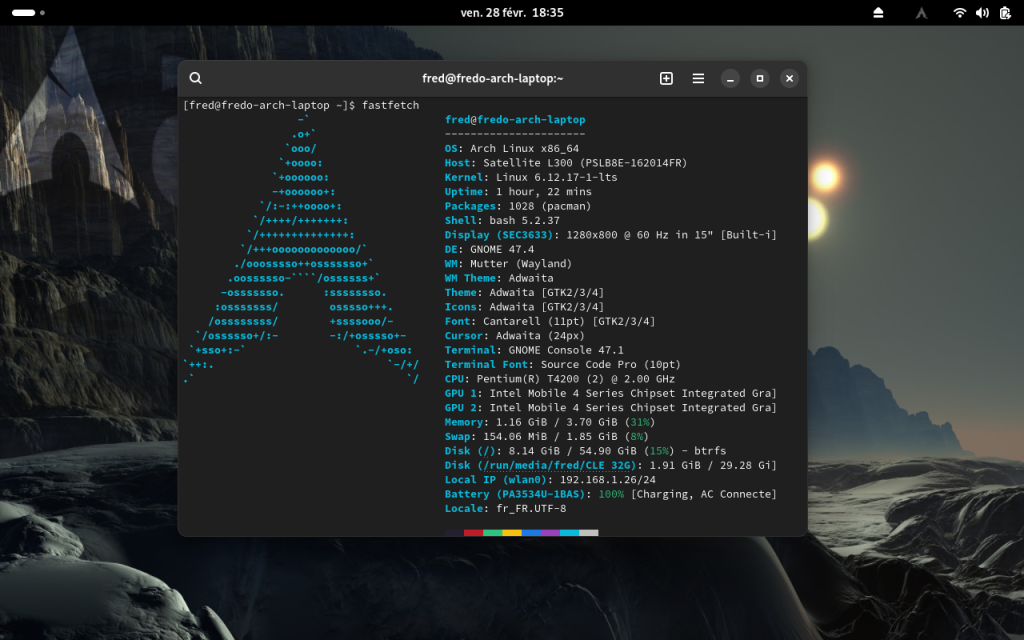Screen dimensions: 1024x640
Task: Click the Battery (PA3534U-1BAS) line
Action: [611, 493]
